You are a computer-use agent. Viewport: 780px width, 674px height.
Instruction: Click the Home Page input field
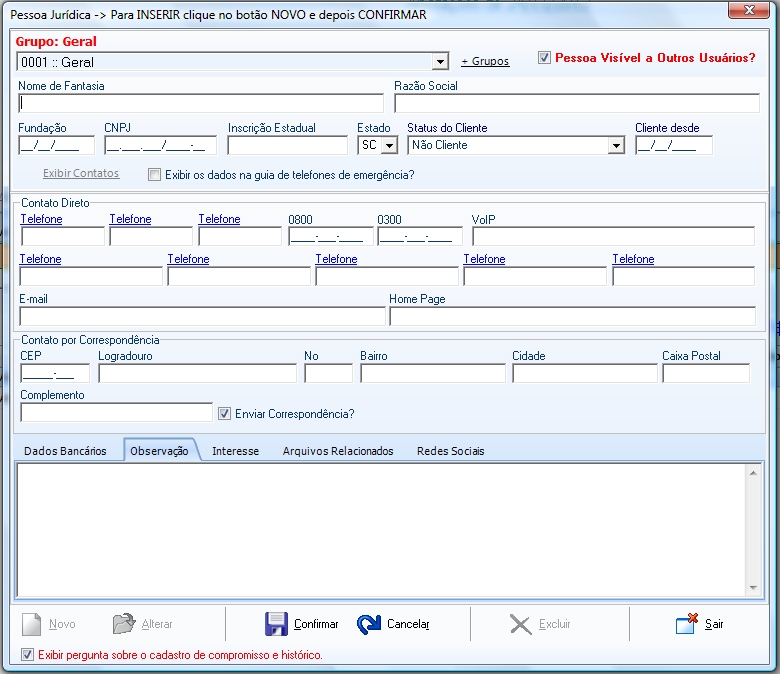[x=573, y=316]
